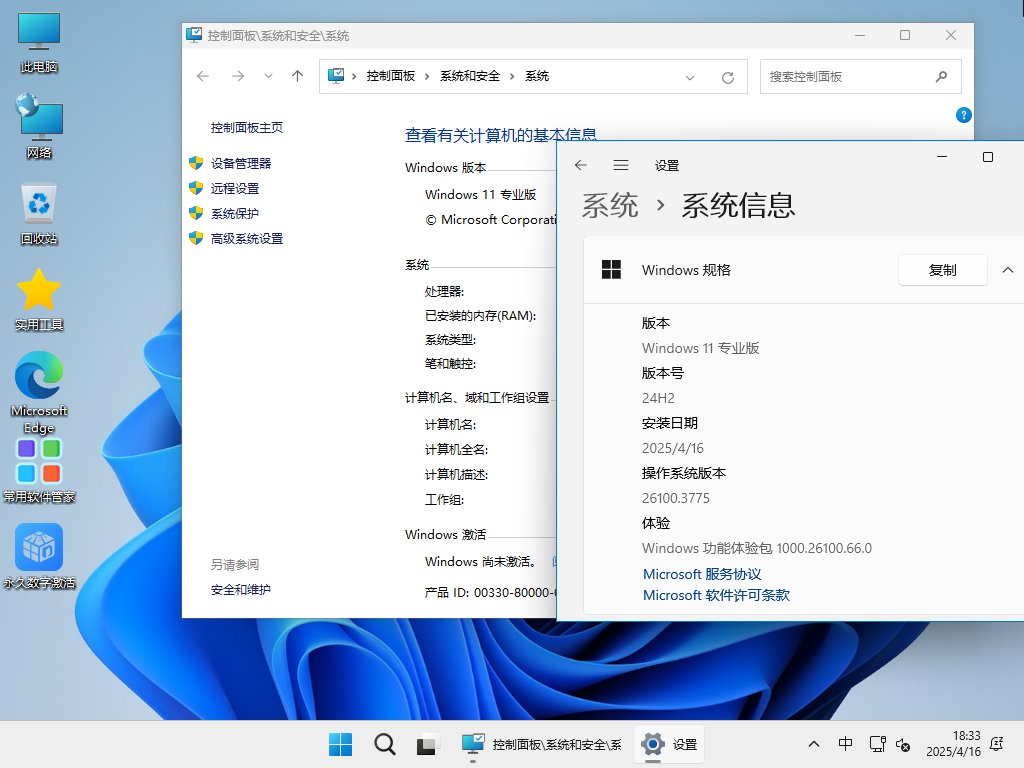1024x768 pixels.
Task: Select the 26100.3775 OS build text
Action: pyautogui.click(x=675, y=498)
